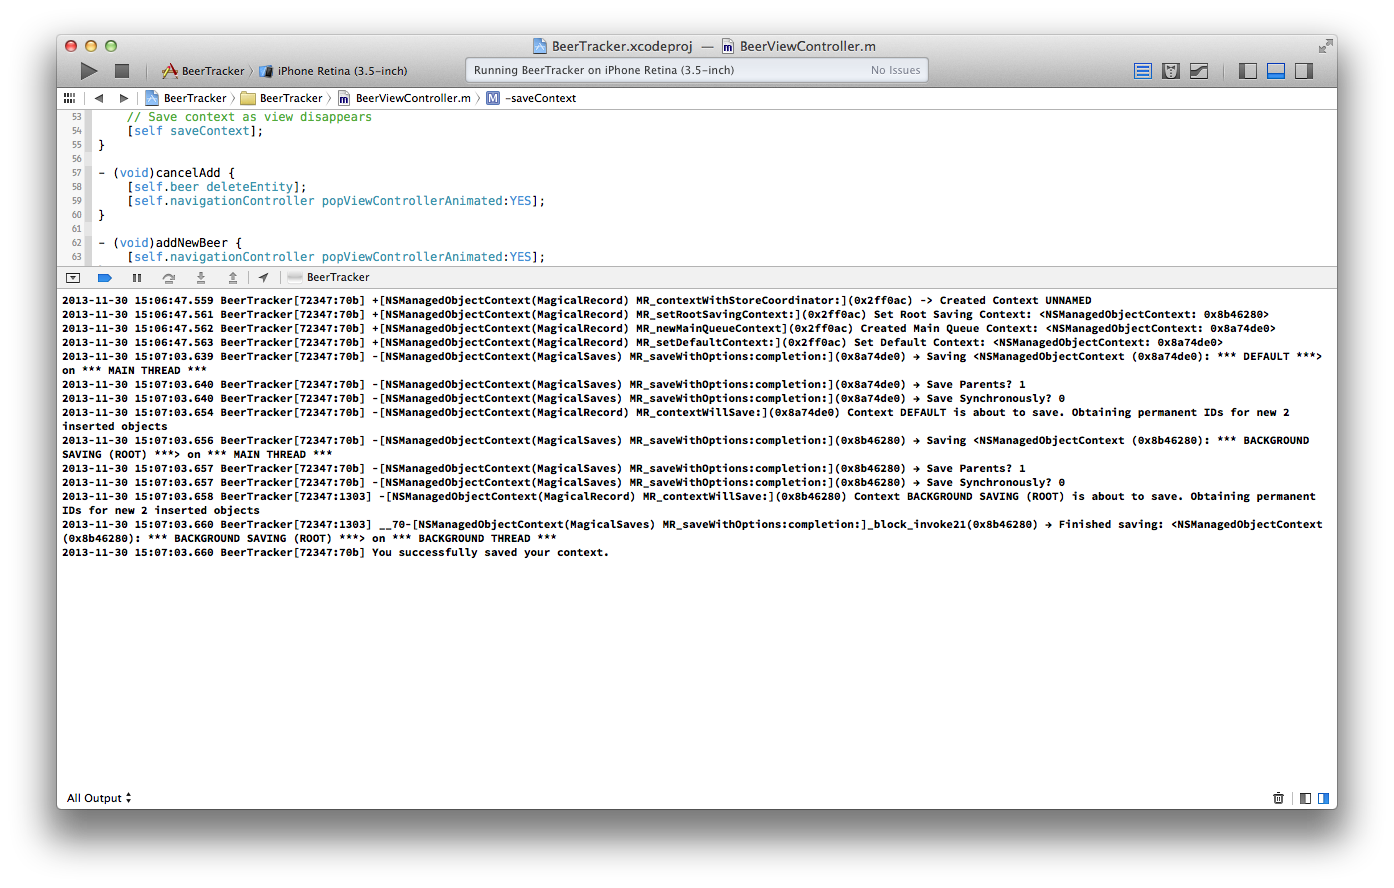Click the Step Out icon
This screenshot has height=888, width=1394.
[x=233, y=278]
